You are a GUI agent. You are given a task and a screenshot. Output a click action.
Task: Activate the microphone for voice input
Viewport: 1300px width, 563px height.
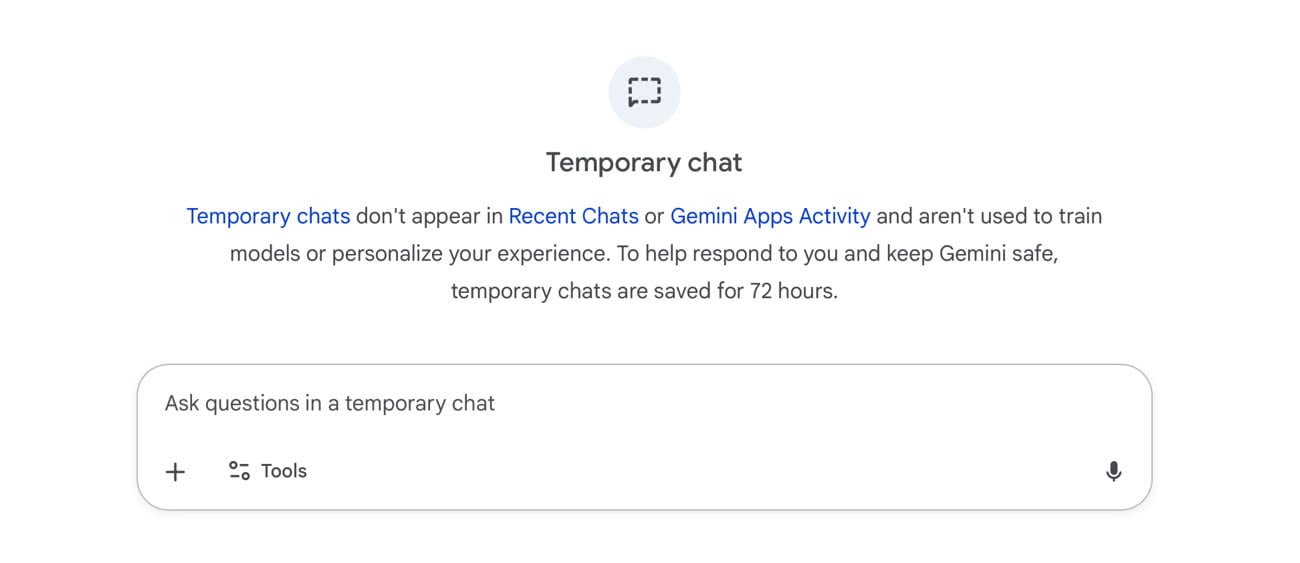1113,472
